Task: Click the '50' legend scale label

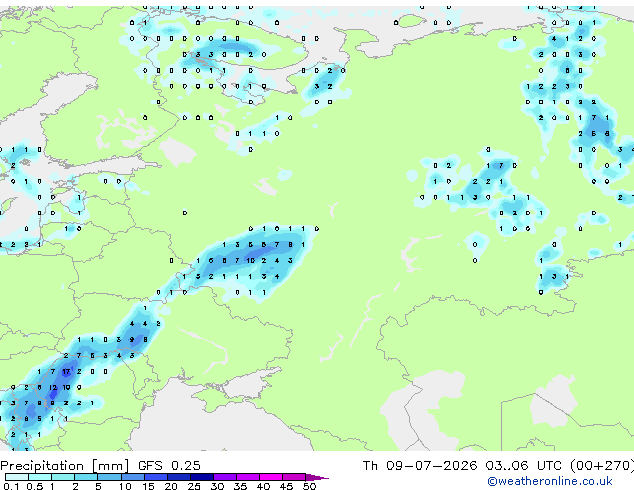Action: pyautogui.click(x=309, y=486)
